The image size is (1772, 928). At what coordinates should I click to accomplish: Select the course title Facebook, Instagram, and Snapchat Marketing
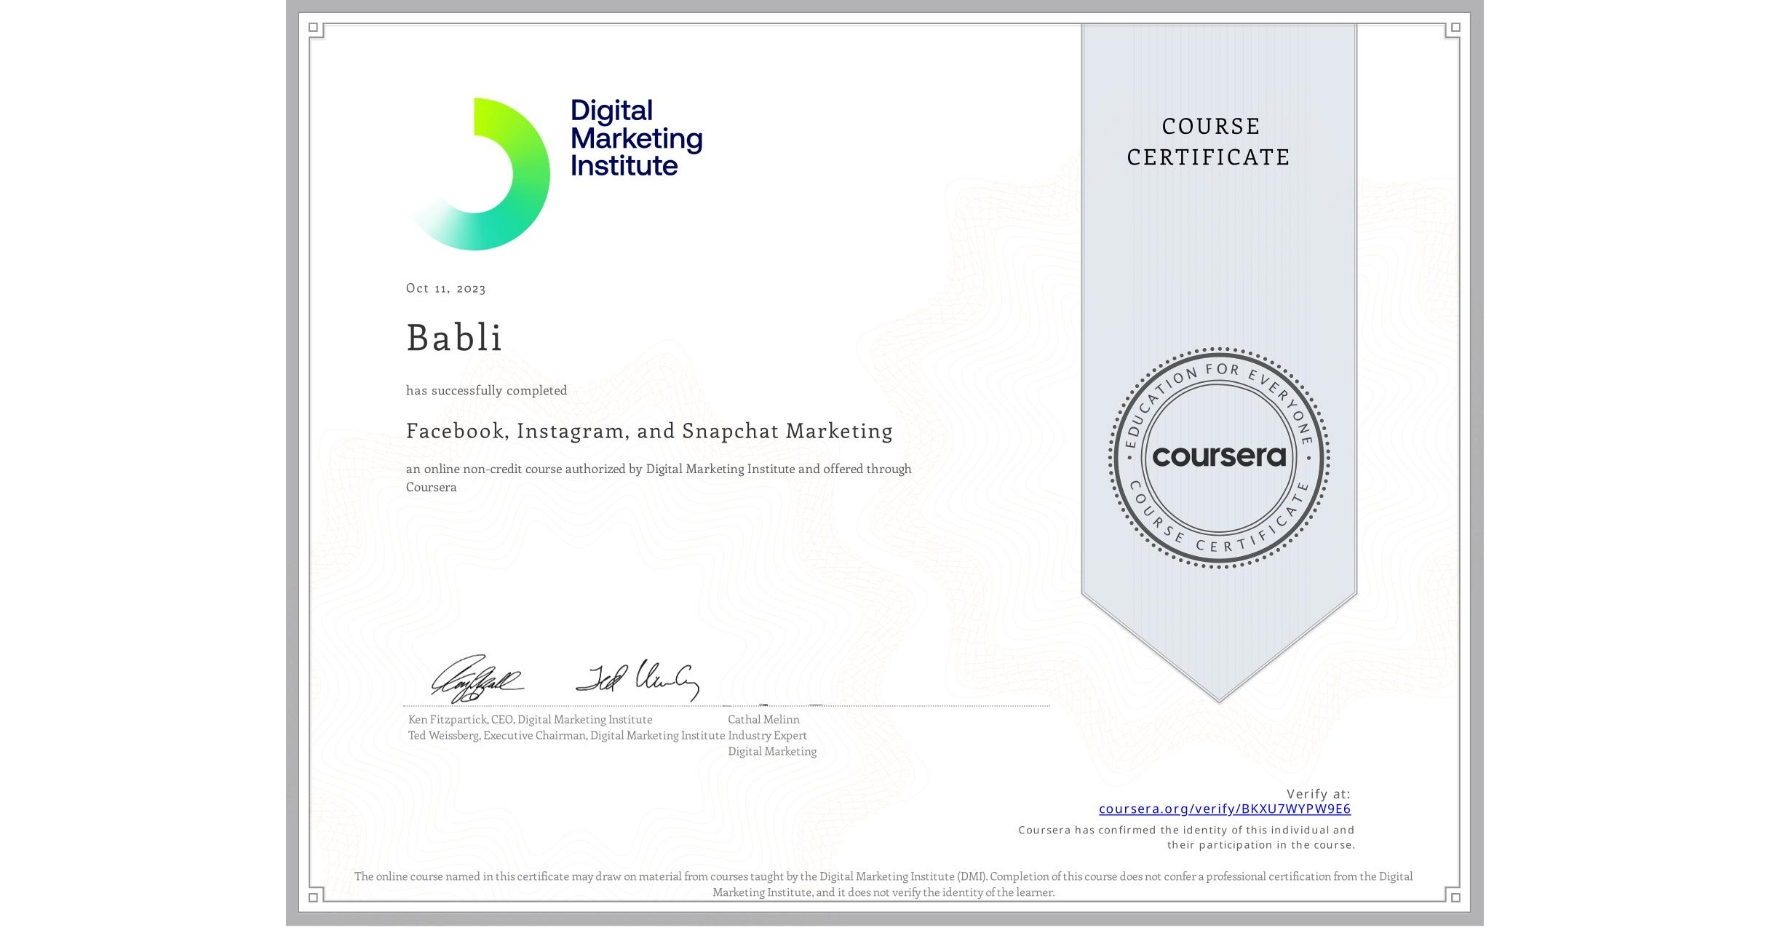point(649,431)
